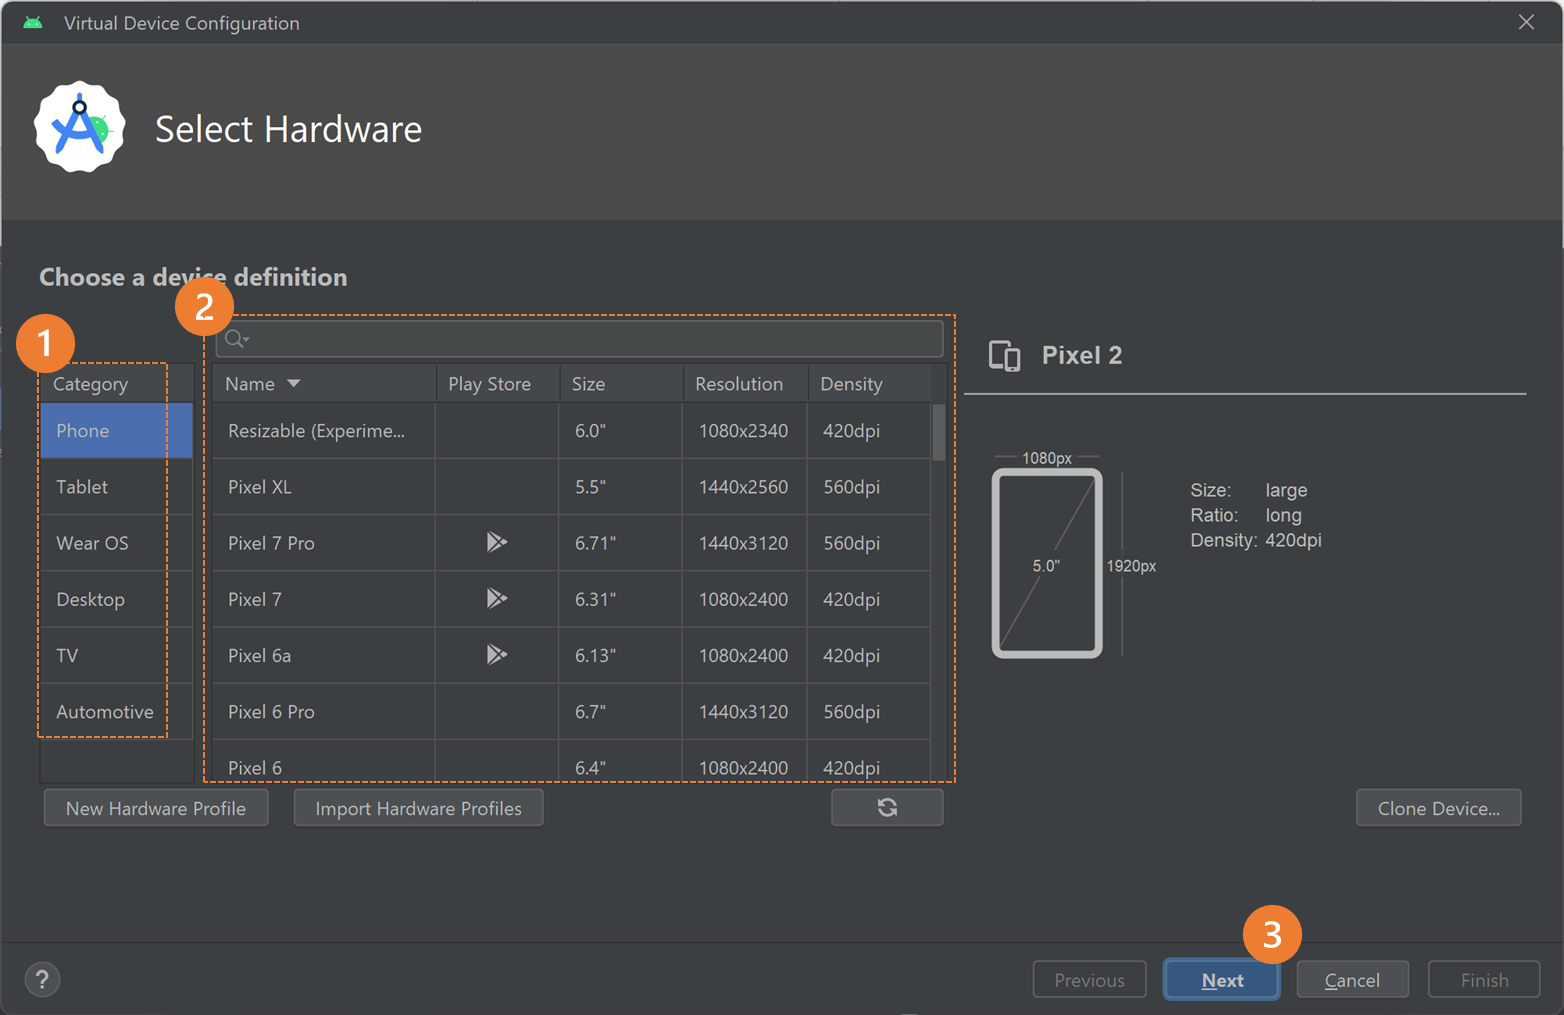This screenshot has width=1564, height=1015.
Task: Click Import Hardware Profiles button
Action: (418, 808)
